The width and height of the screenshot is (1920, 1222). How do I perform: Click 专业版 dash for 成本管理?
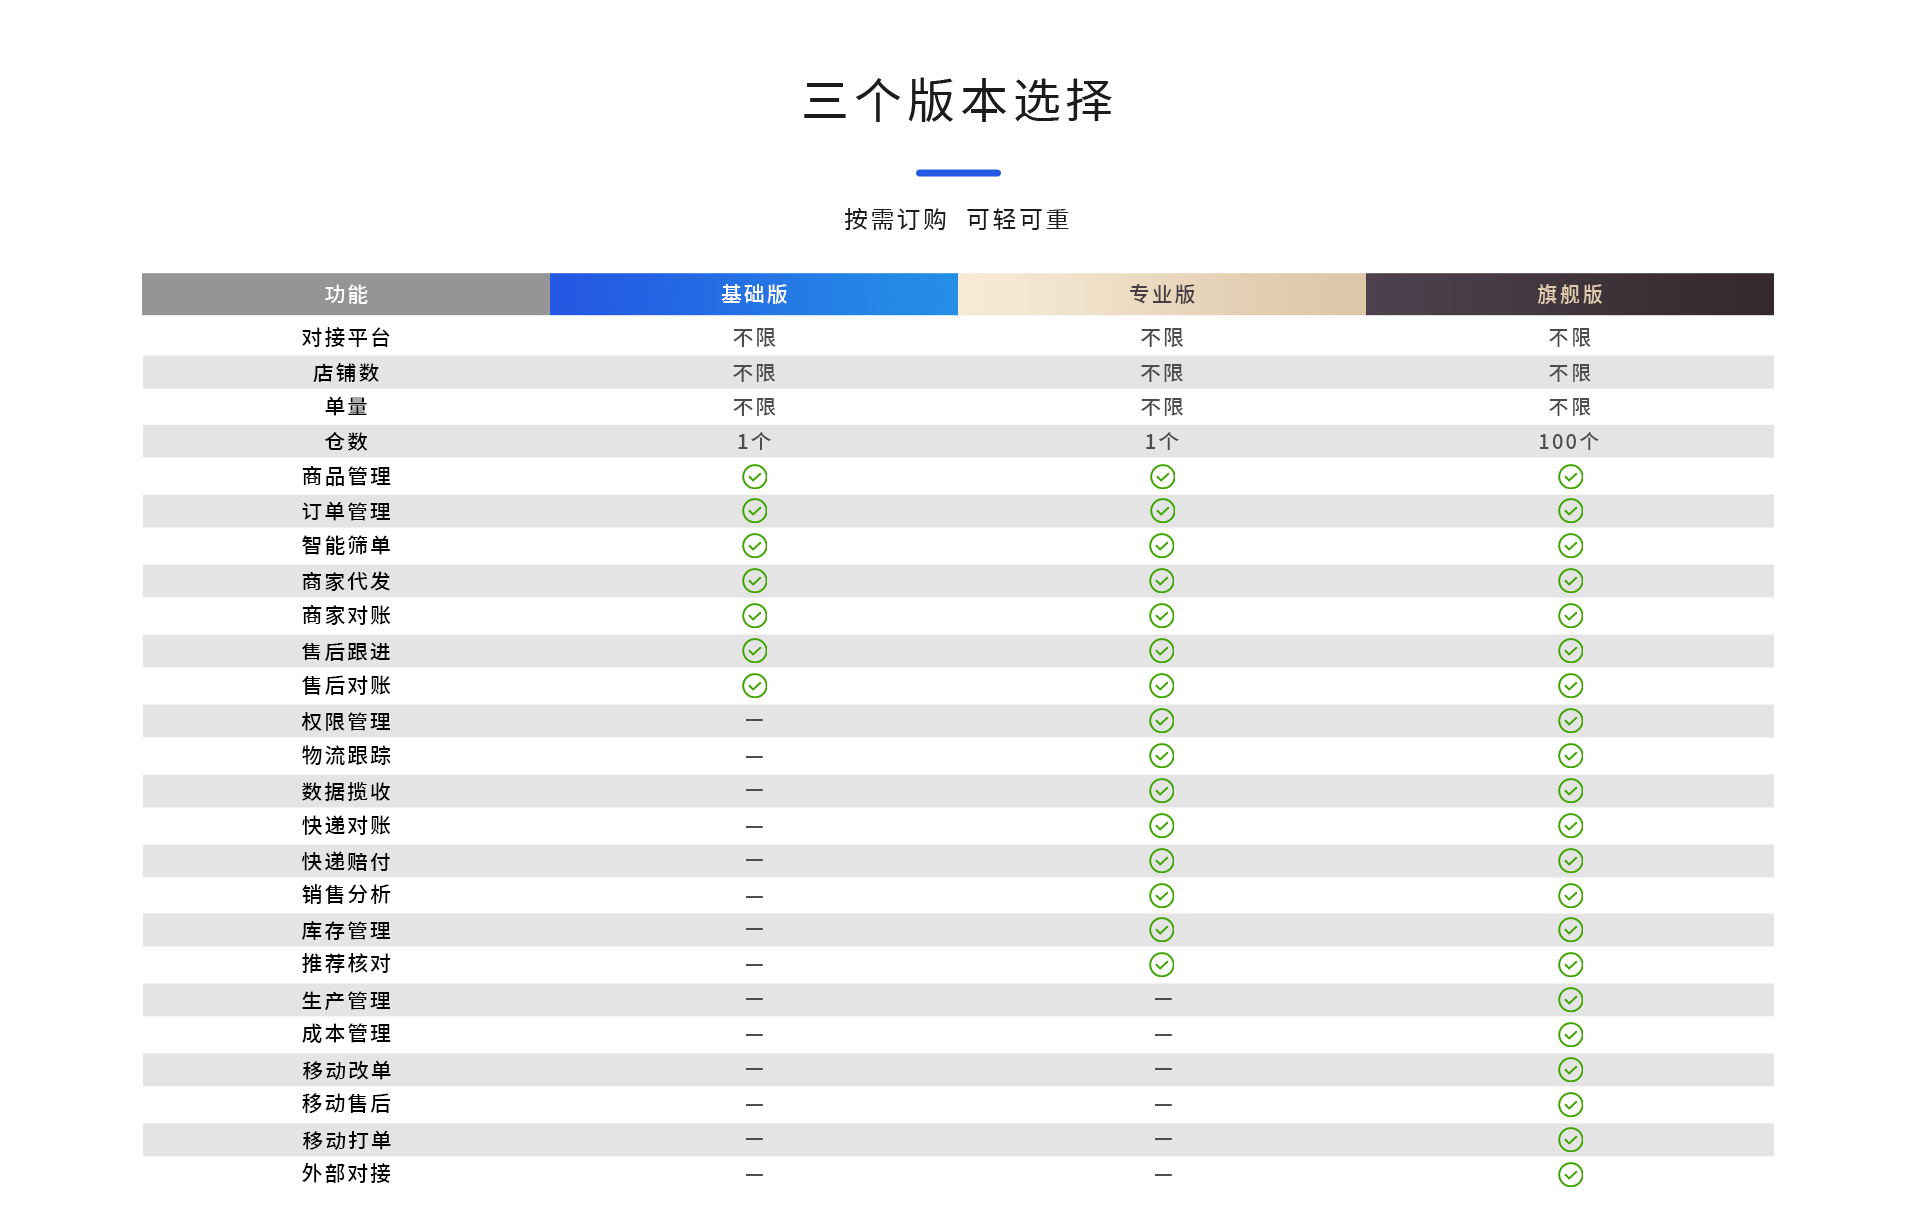pyautogui.click(x=1162, y=1035)
